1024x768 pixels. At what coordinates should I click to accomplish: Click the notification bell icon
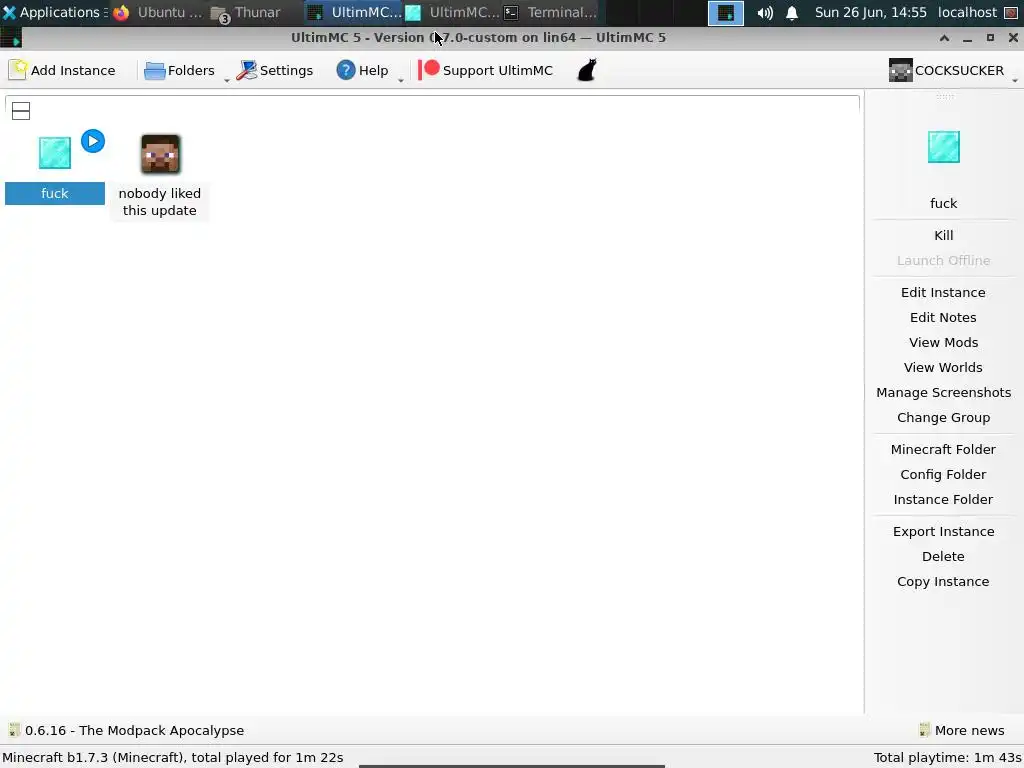tap(792, 12)
